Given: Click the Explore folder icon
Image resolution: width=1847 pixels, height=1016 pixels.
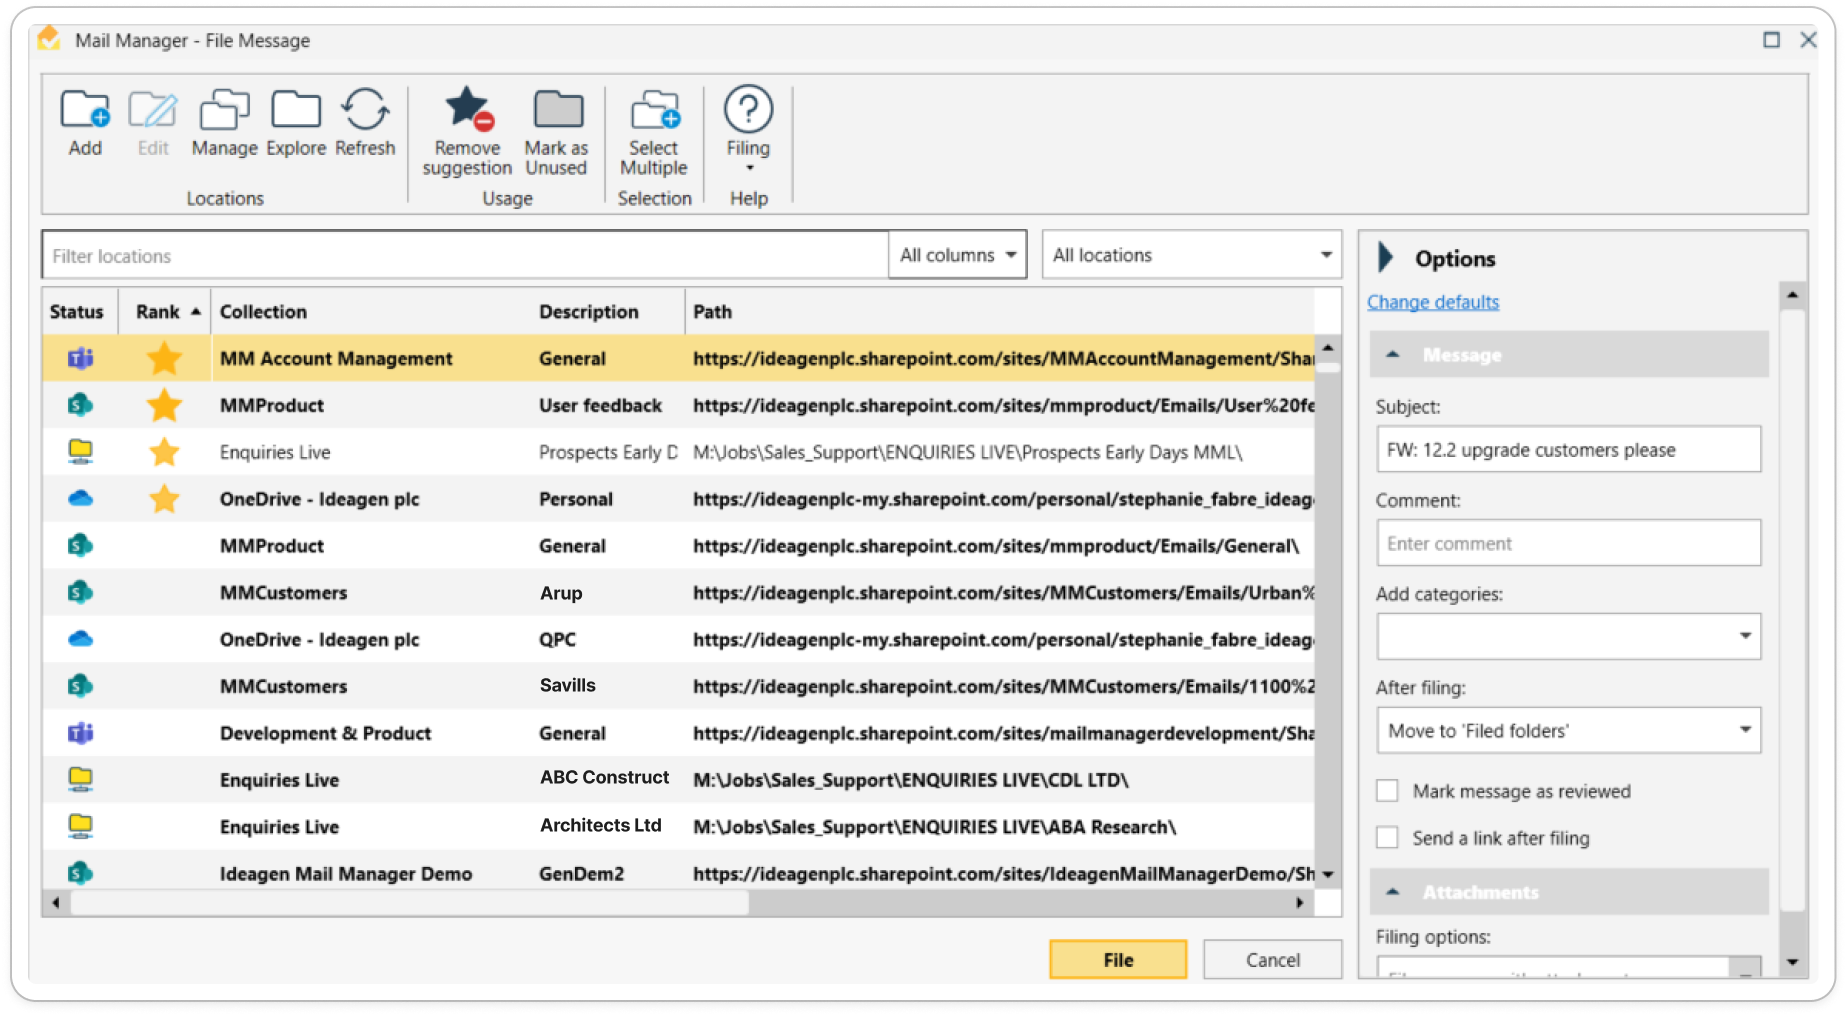Looking at the screenshot, I should click(x=296, y=111).
